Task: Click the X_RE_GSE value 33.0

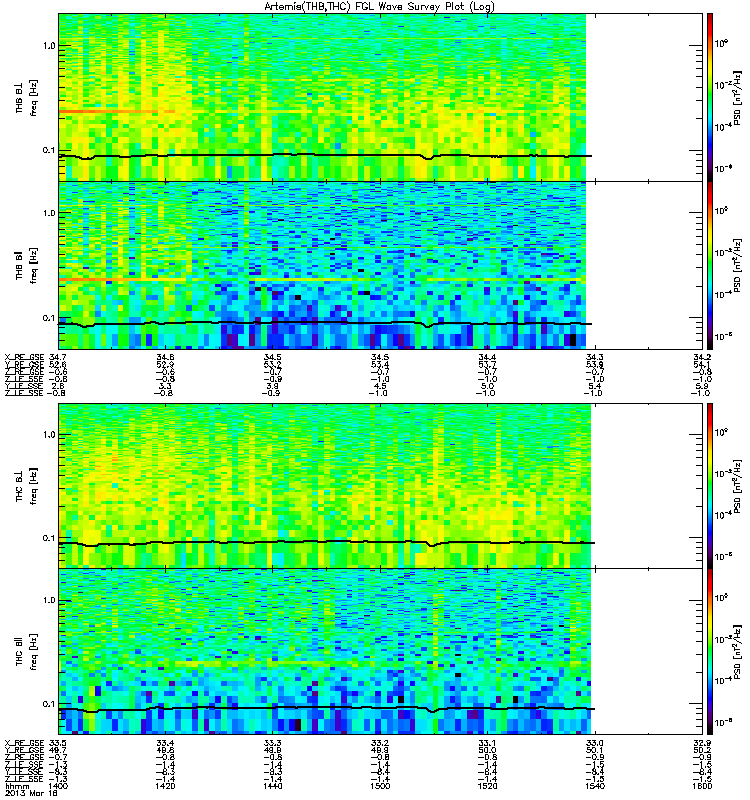Action: pos(595,743)
